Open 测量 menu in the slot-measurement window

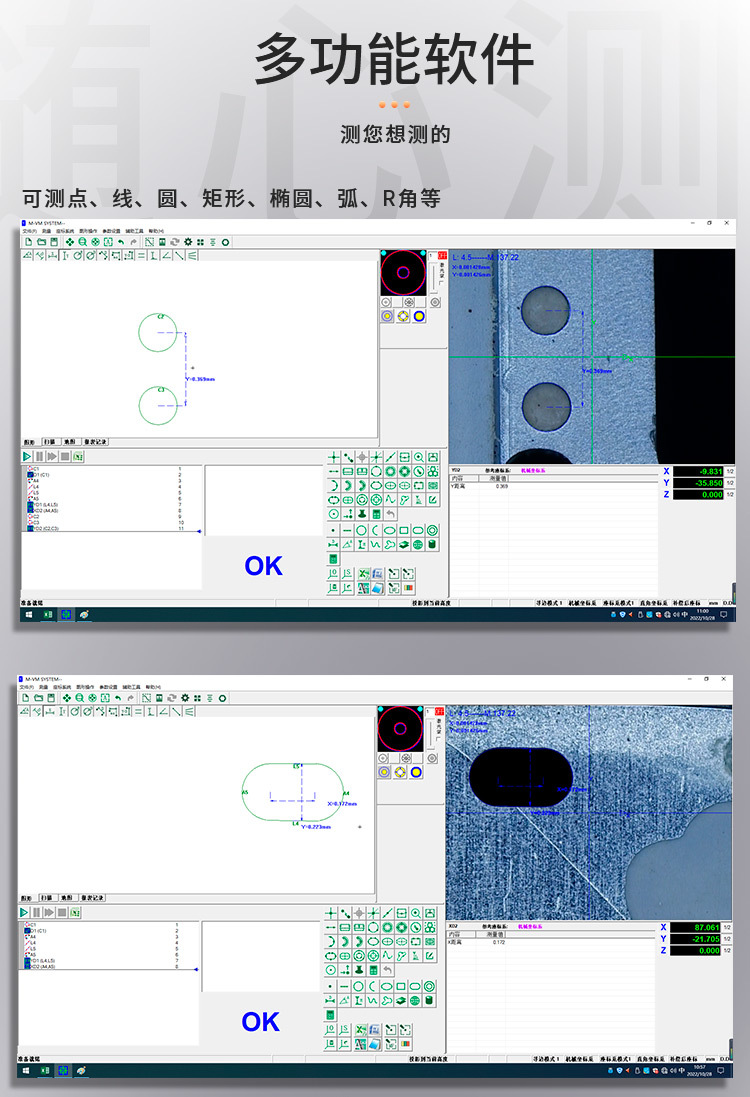pyautogui.click(x=43, y=687)
